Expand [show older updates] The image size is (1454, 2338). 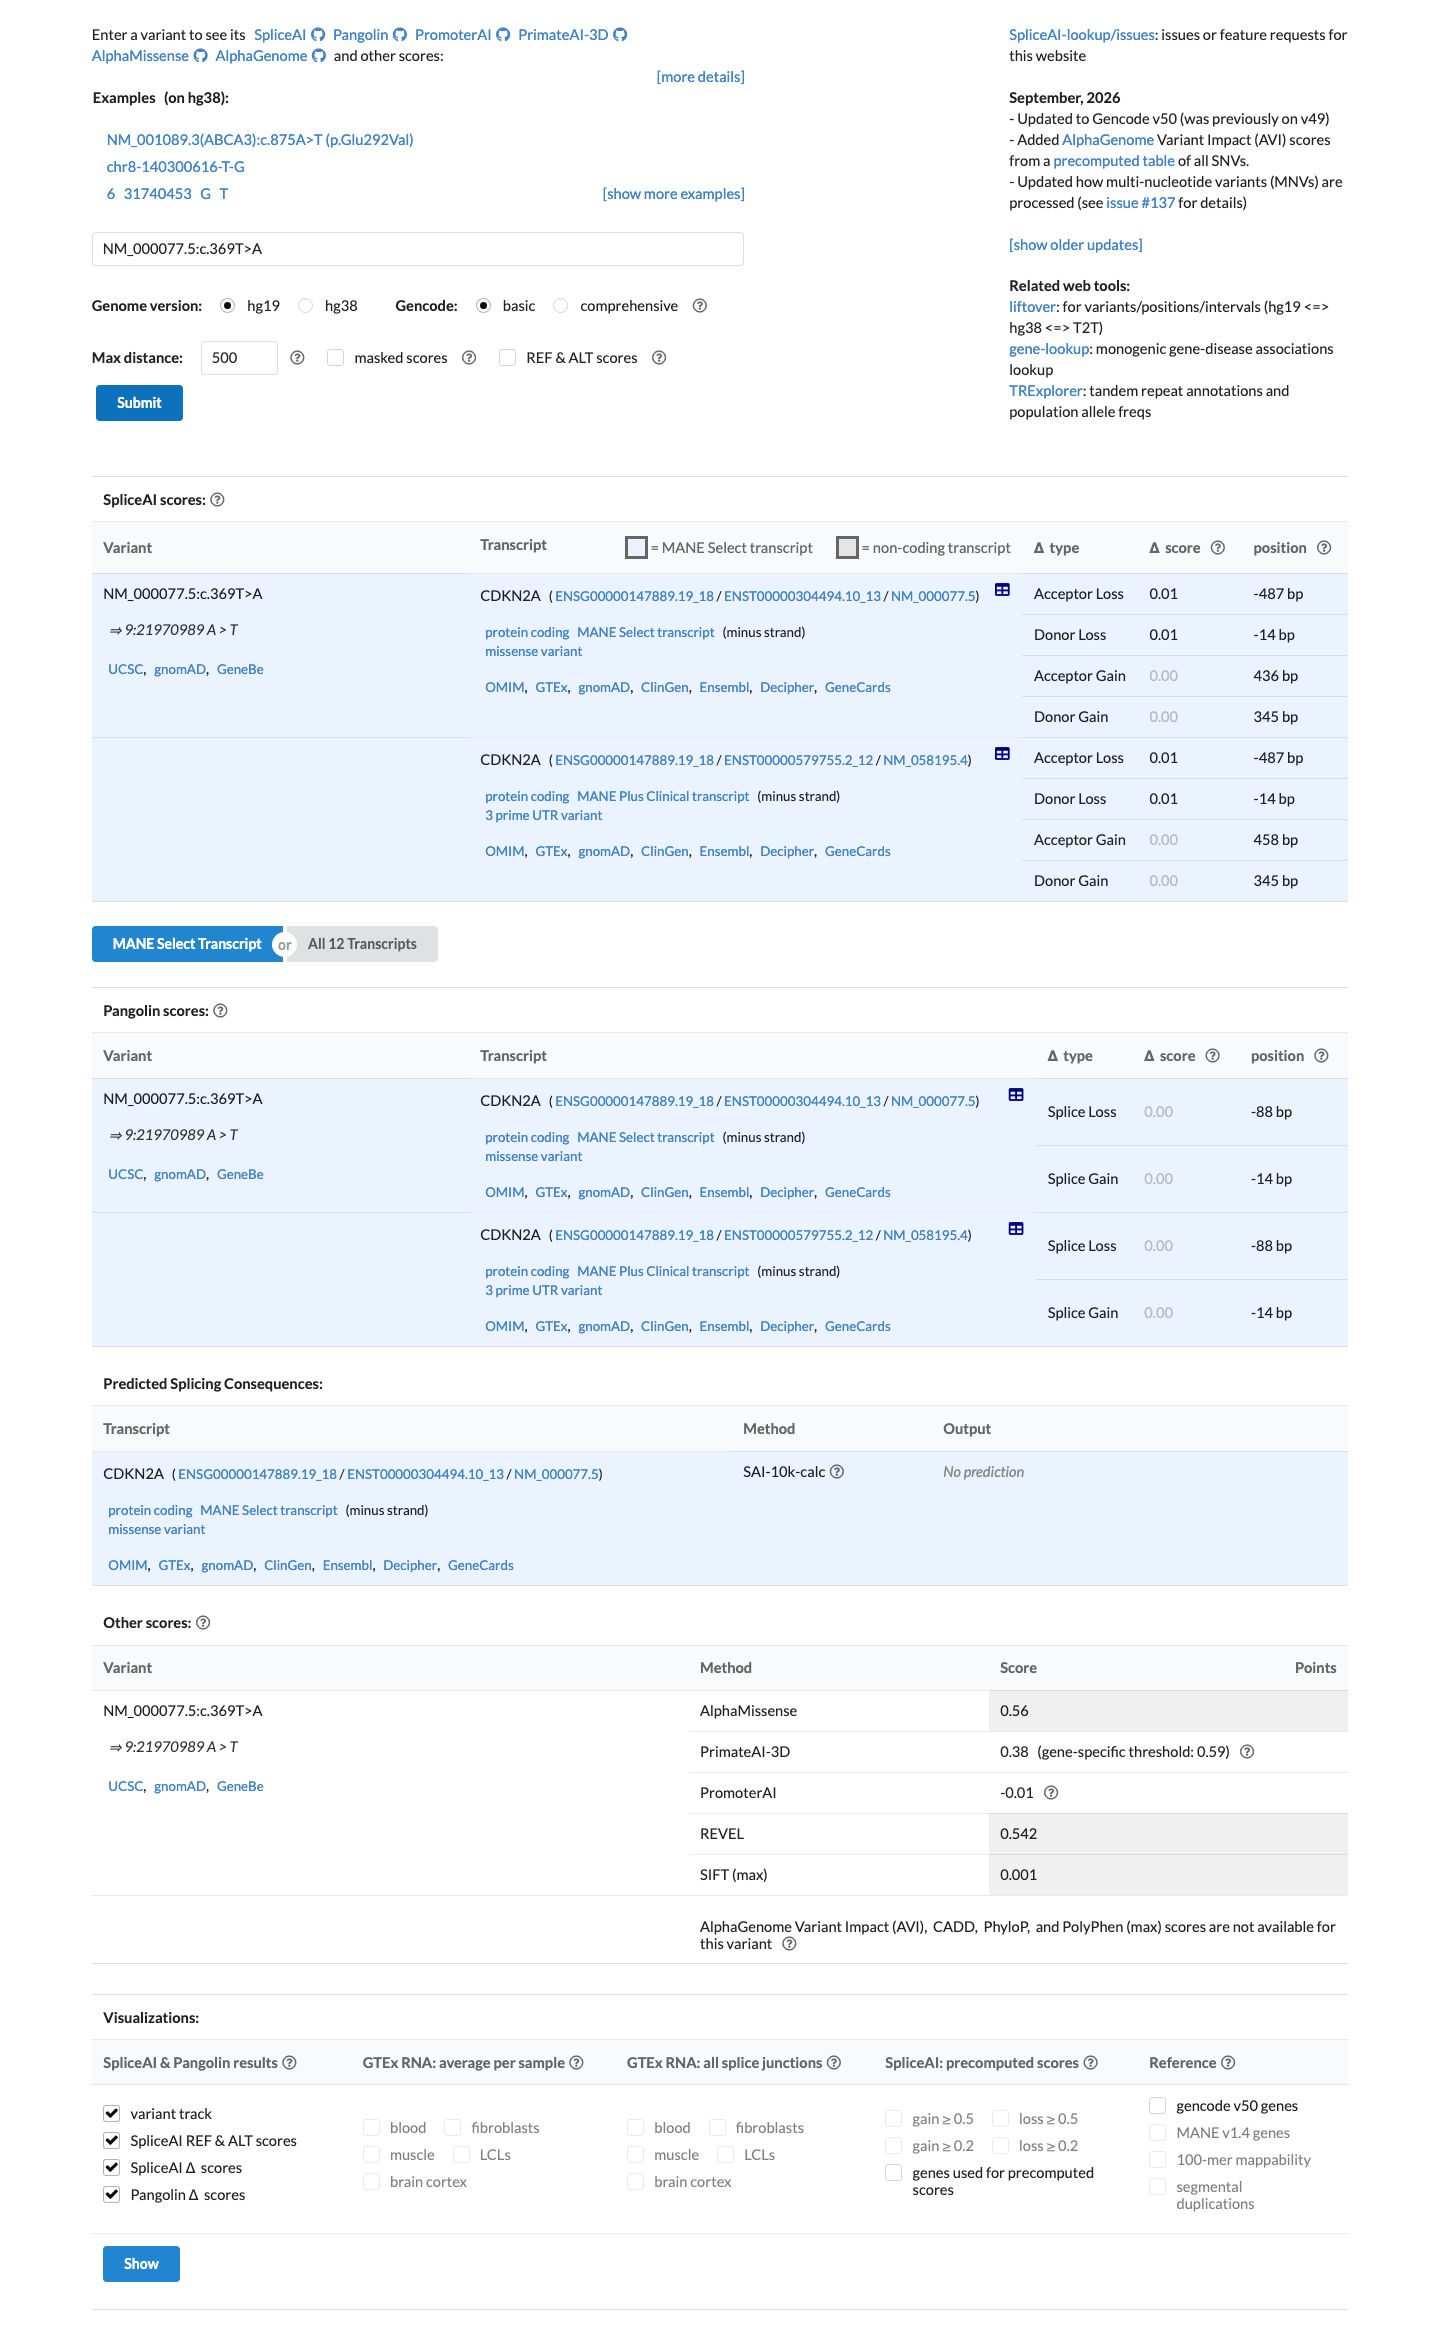tap(1075, 245)
